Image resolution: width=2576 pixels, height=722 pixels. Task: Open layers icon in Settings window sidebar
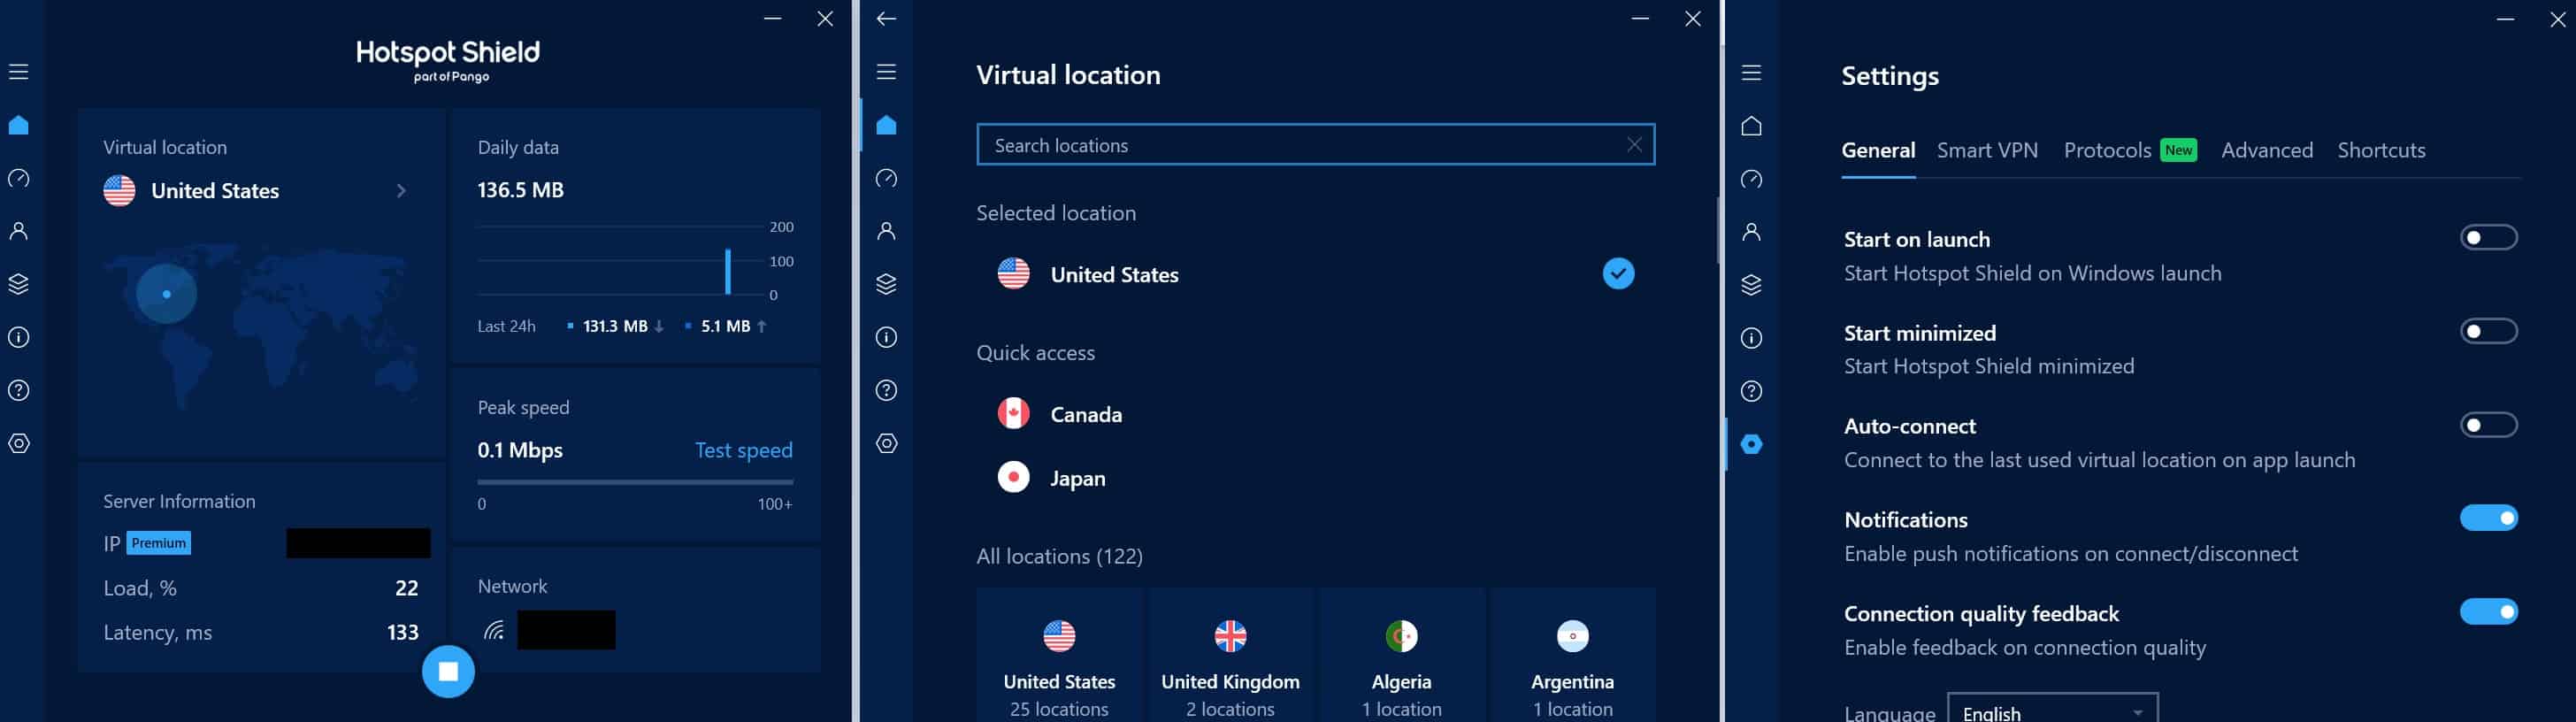tap(1751, 285)
